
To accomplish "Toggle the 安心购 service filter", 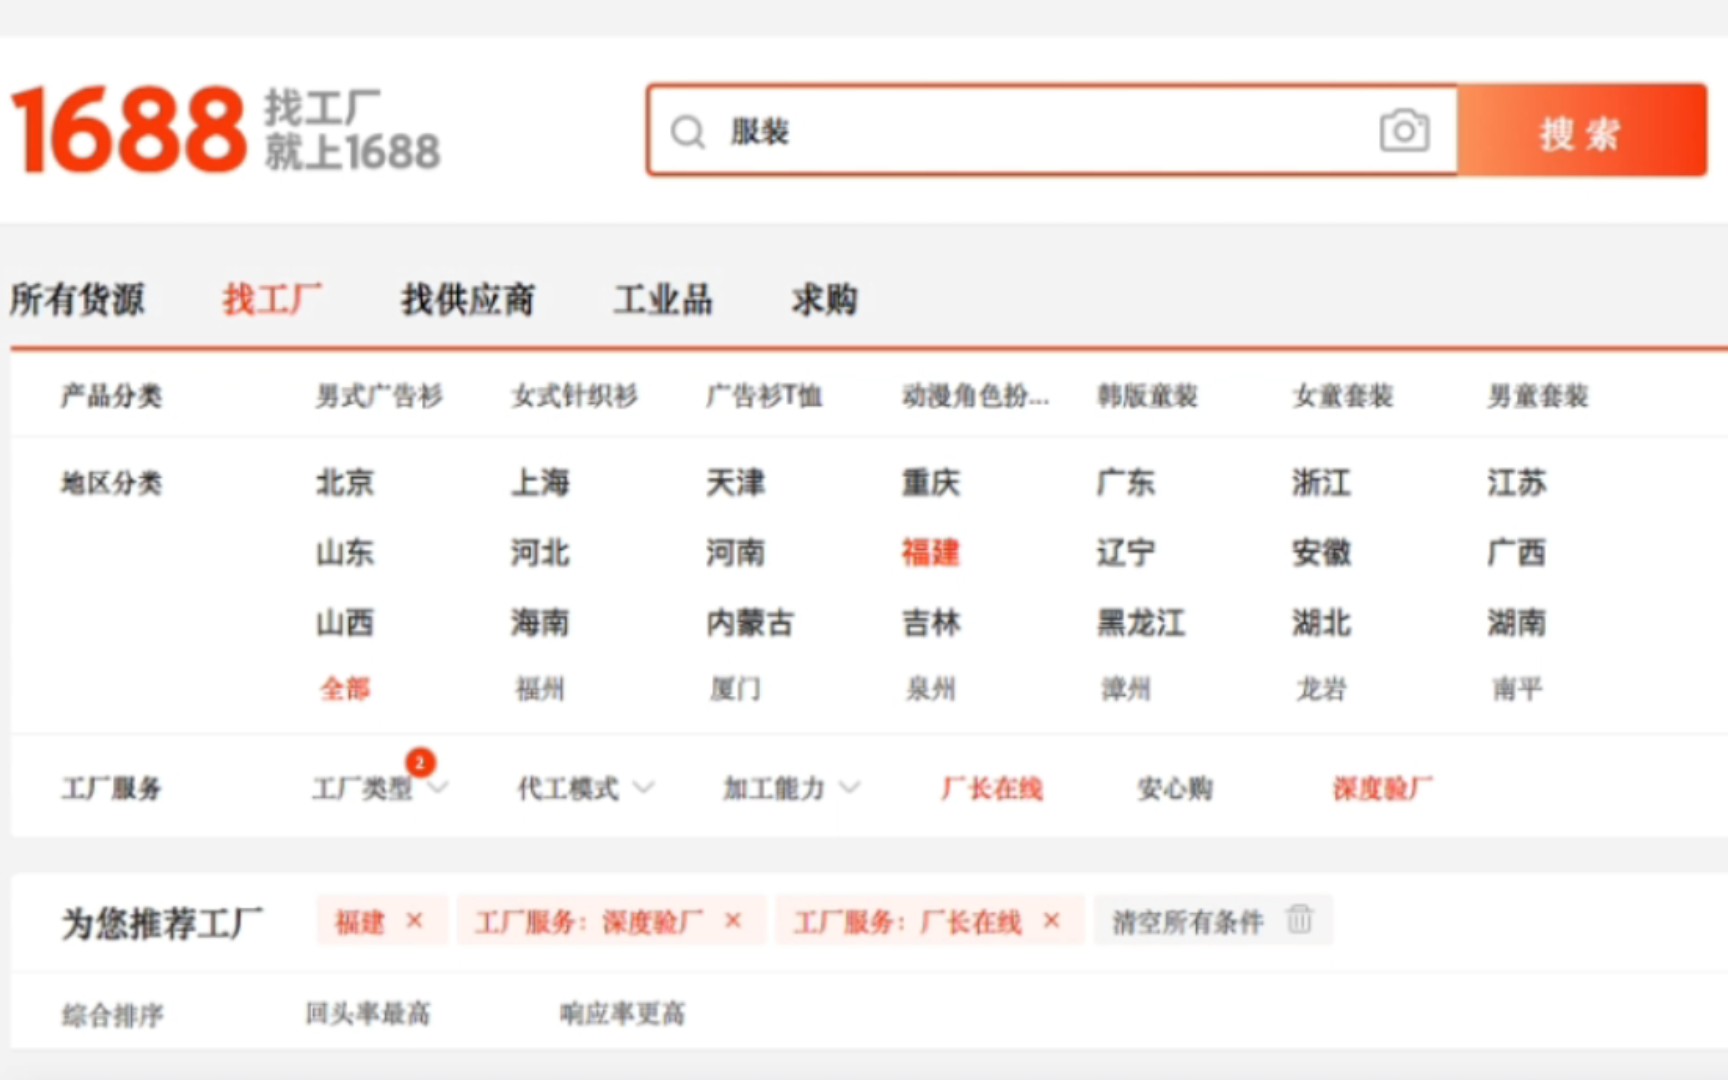I will pyautogui.click(x=1175, y=788).
